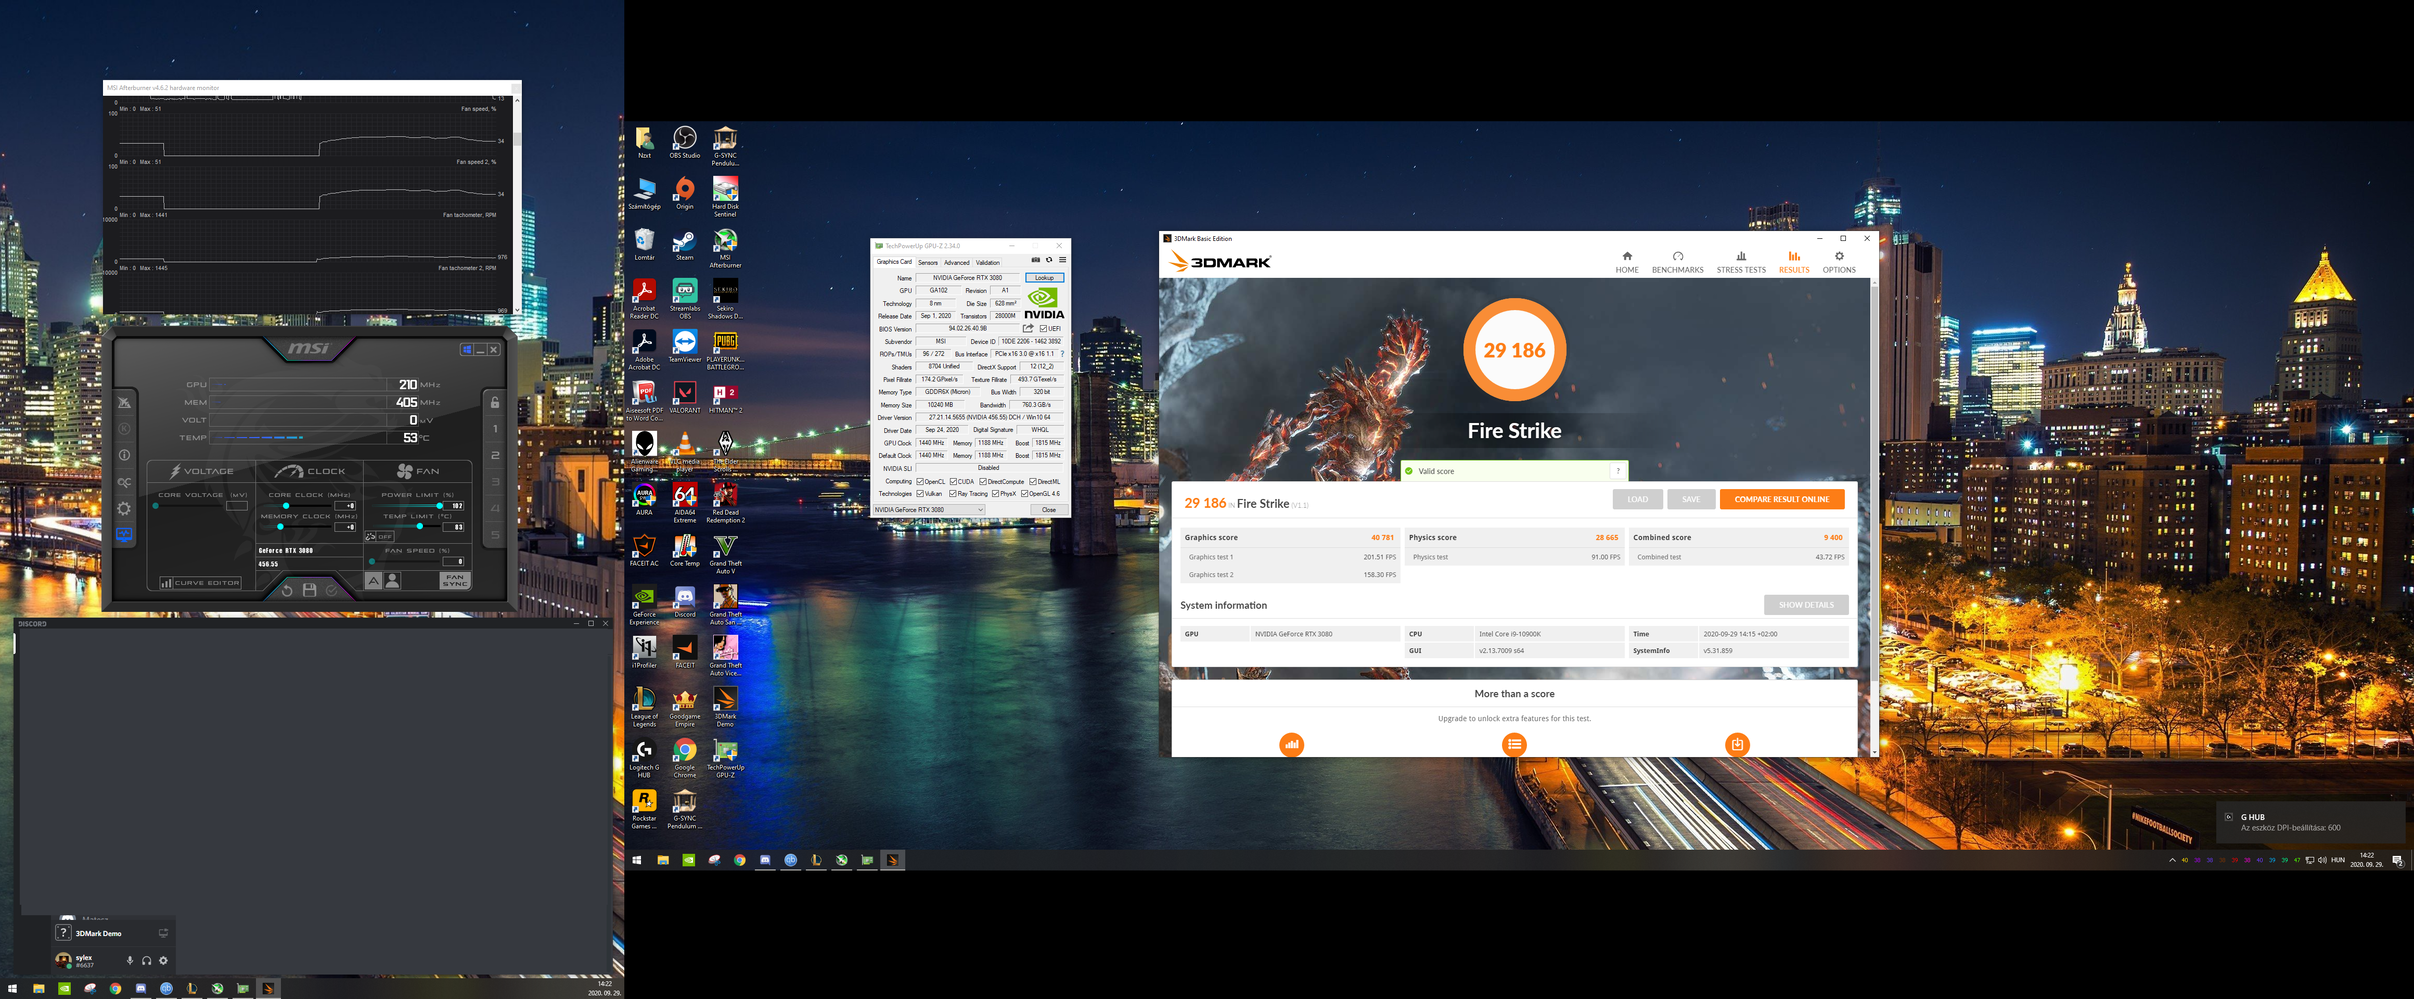Toggle the Afterburner profile lock icon
Screen dimensions: 2414x999
click(x=495, y=402)
